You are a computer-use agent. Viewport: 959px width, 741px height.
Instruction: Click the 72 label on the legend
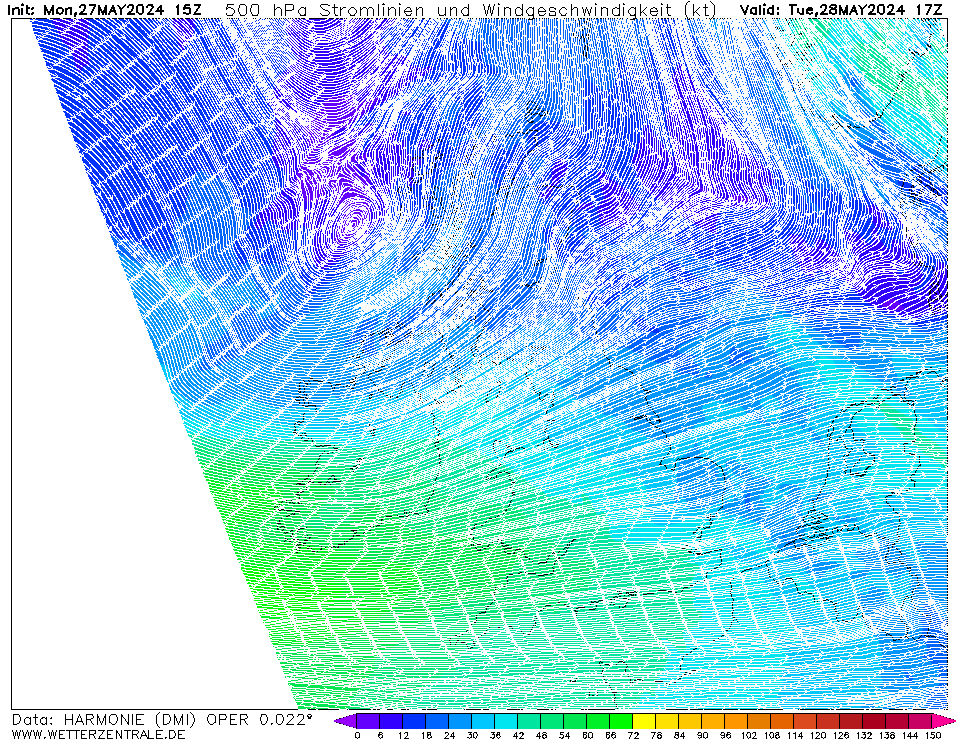pos(633,735)
